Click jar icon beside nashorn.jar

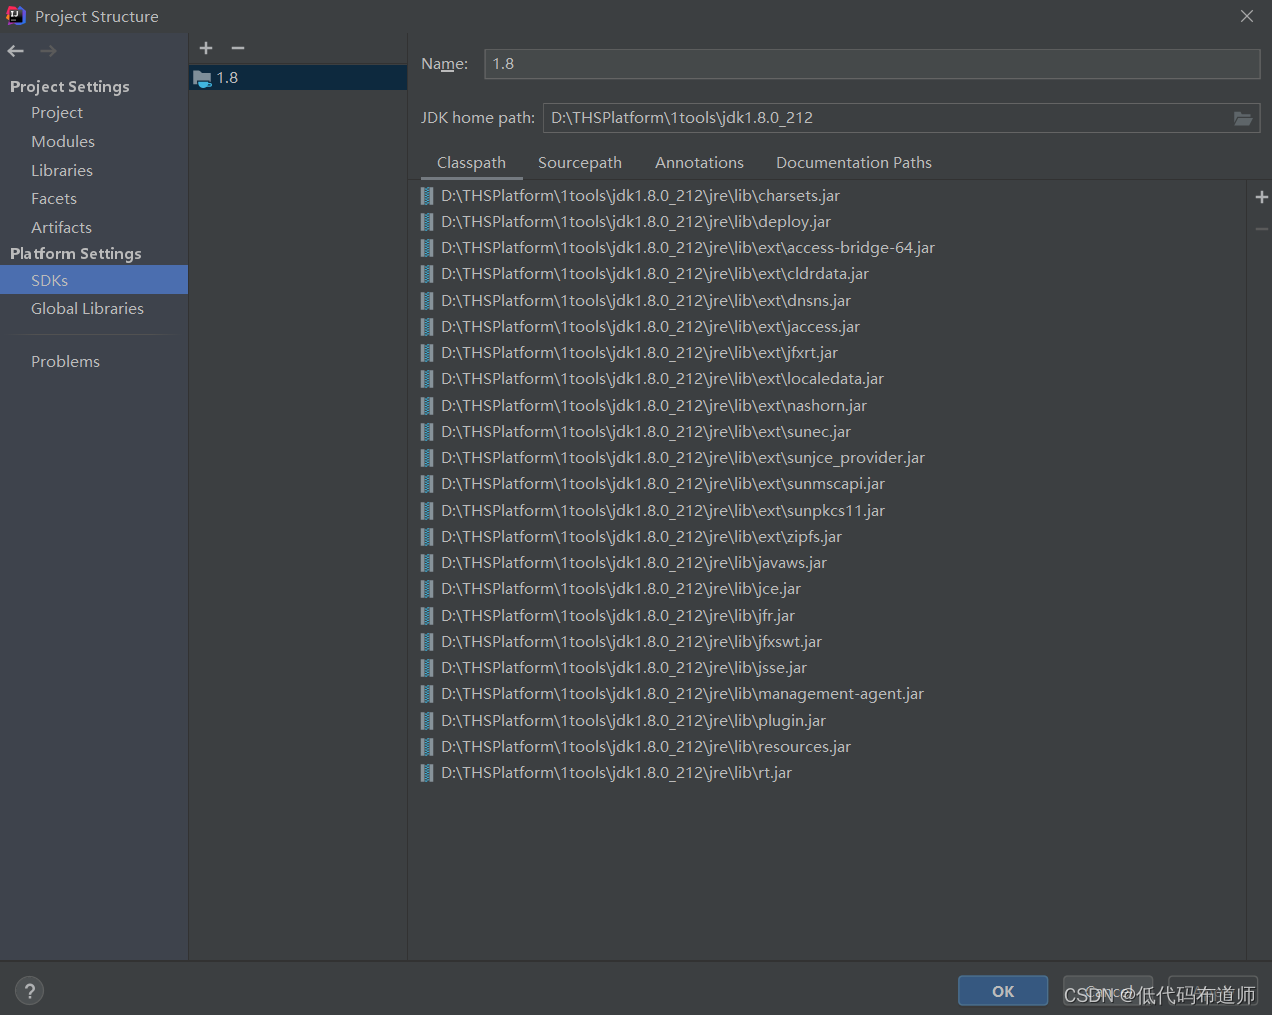coord(427,406)
